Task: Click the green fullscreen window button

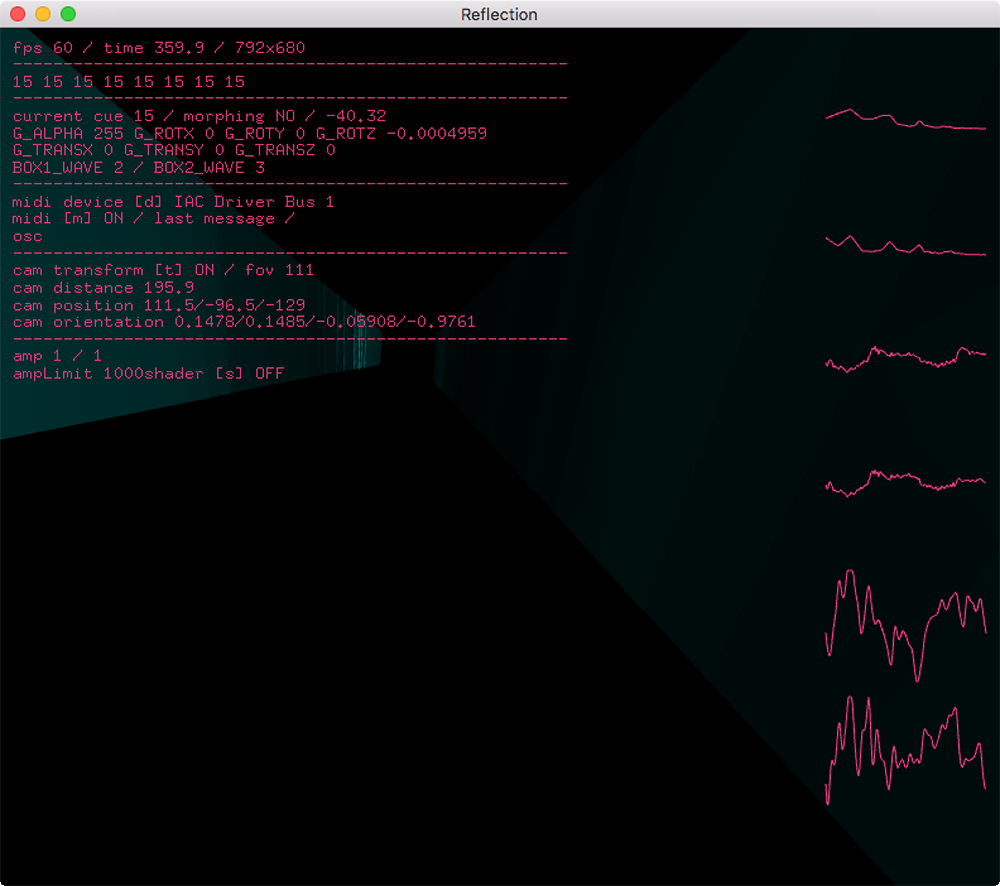Action: pyautogui.click(x=68, y=14)
